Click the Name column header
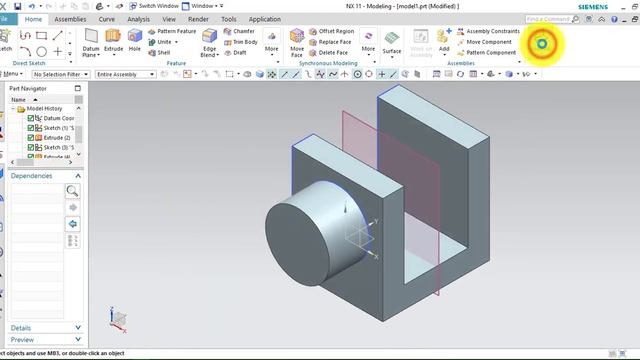This screenshot has width=640, height=360. coord(41,100)
